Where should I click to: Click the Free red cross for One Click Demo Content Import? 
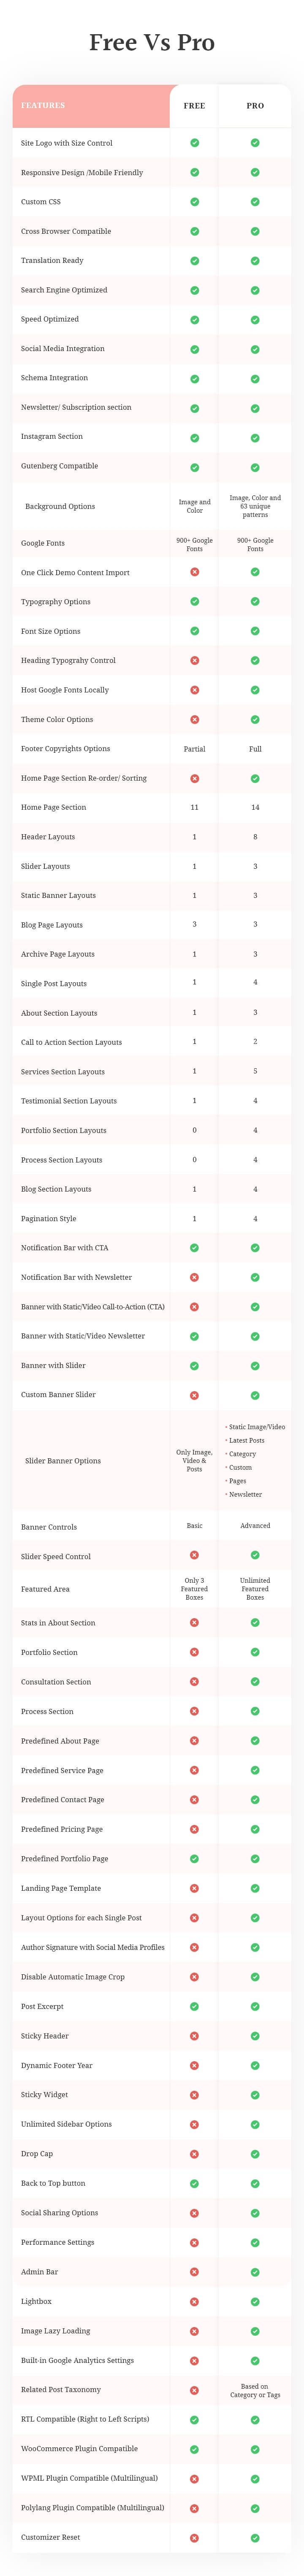194,572
